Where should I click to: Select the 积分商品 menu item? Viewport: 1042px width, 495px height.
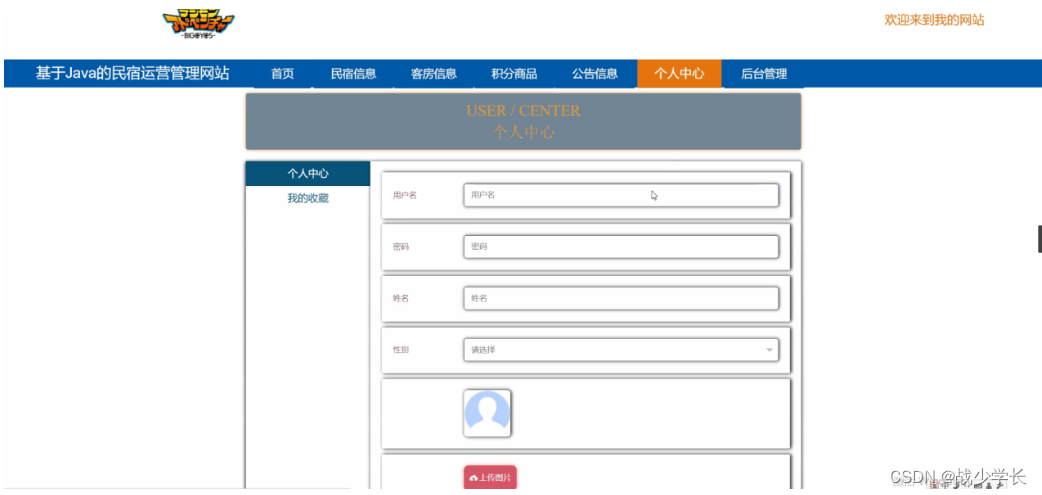[x=514, y=74]
